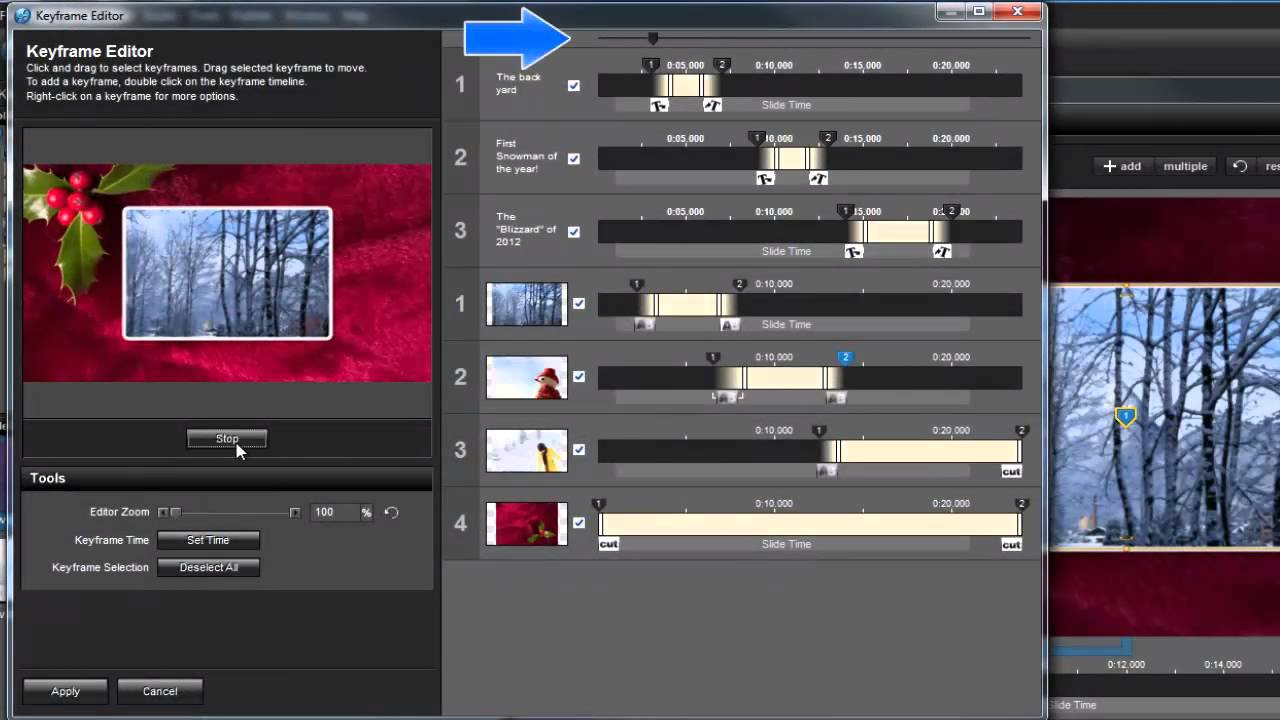1280x720 pixels.
Task: Select keyframe 1 on the Blizzard of 2012 caption
Action: pos(846,211)
